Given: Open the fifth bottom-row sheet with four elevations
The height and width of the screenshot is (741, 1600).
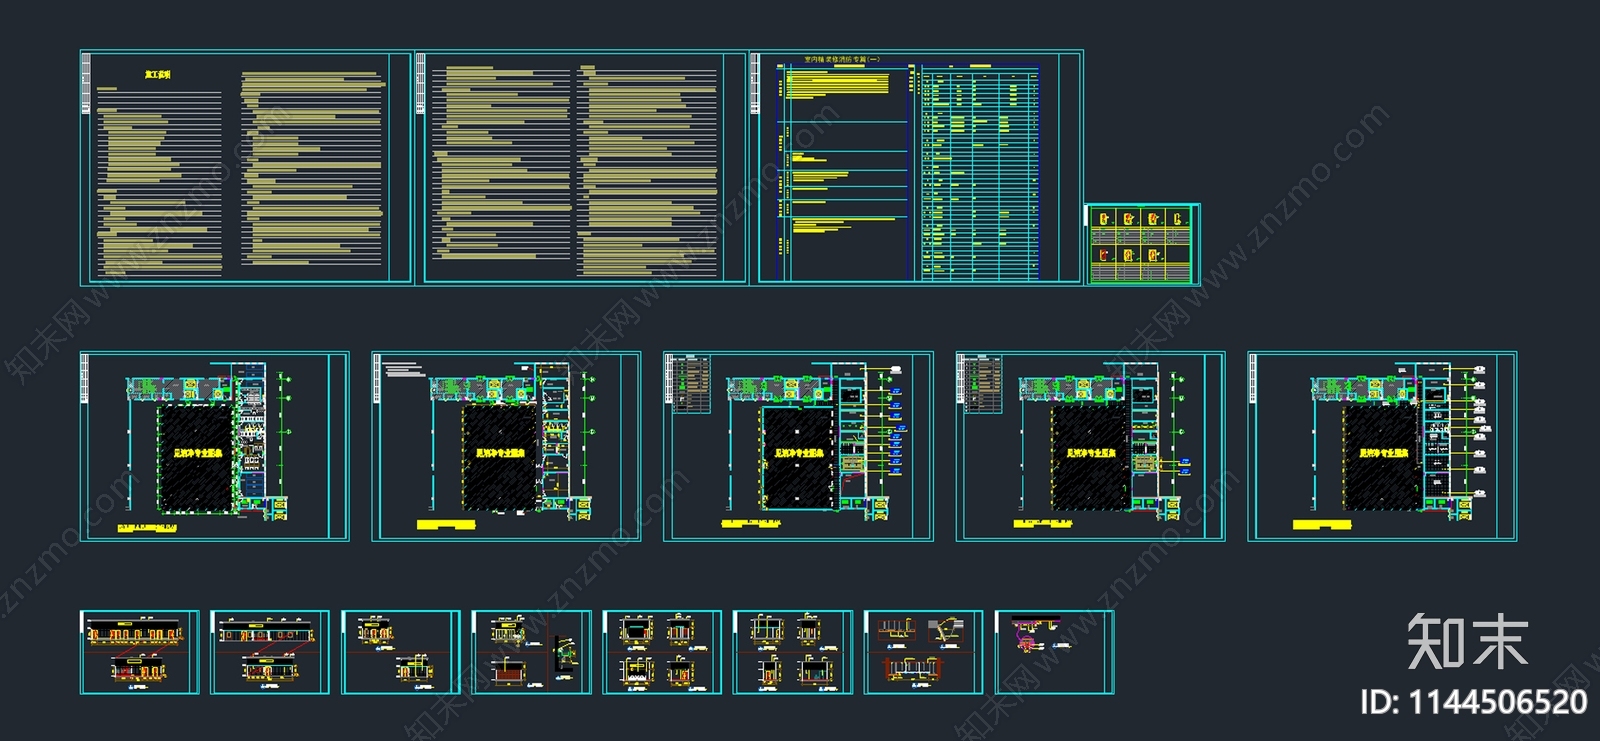Looking at the screenshot, I should tap(662, 652).
